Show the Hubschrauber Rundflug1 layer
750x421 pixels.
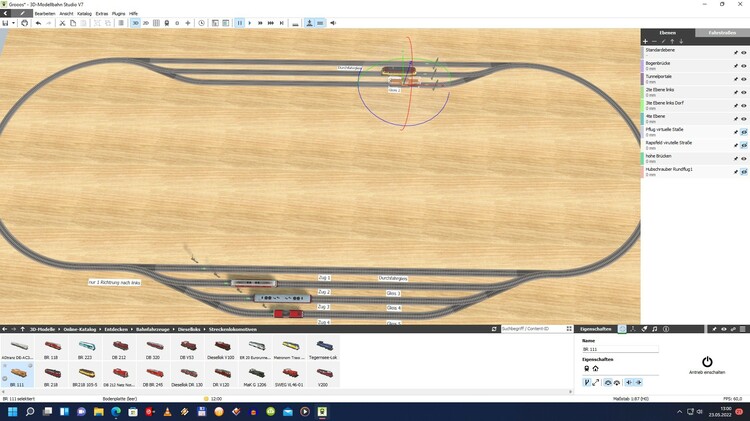(x=744, y=172)
